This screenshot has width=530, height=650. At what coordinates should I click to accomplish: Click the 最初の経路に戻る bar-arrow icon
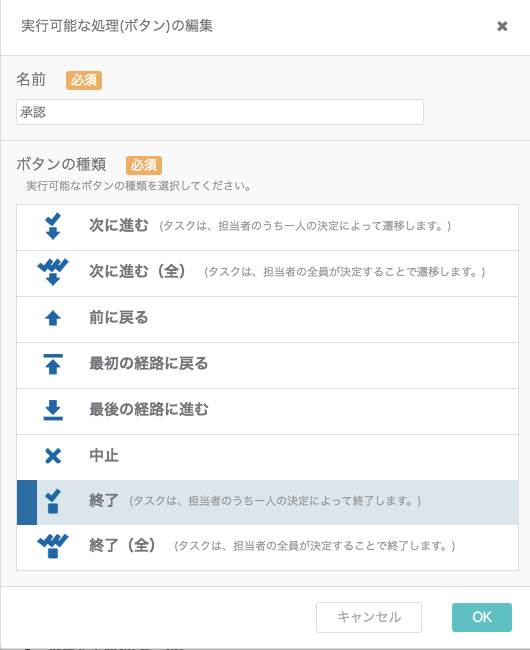coord(53,364)
